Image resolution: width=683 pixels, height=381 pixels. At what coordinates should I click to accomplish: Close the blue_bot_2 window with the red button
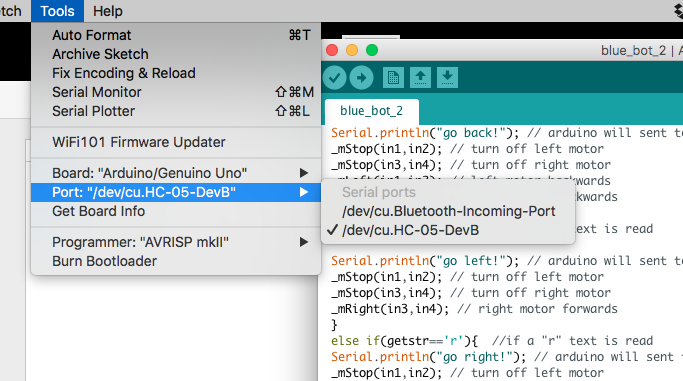[x=332, y=51]
